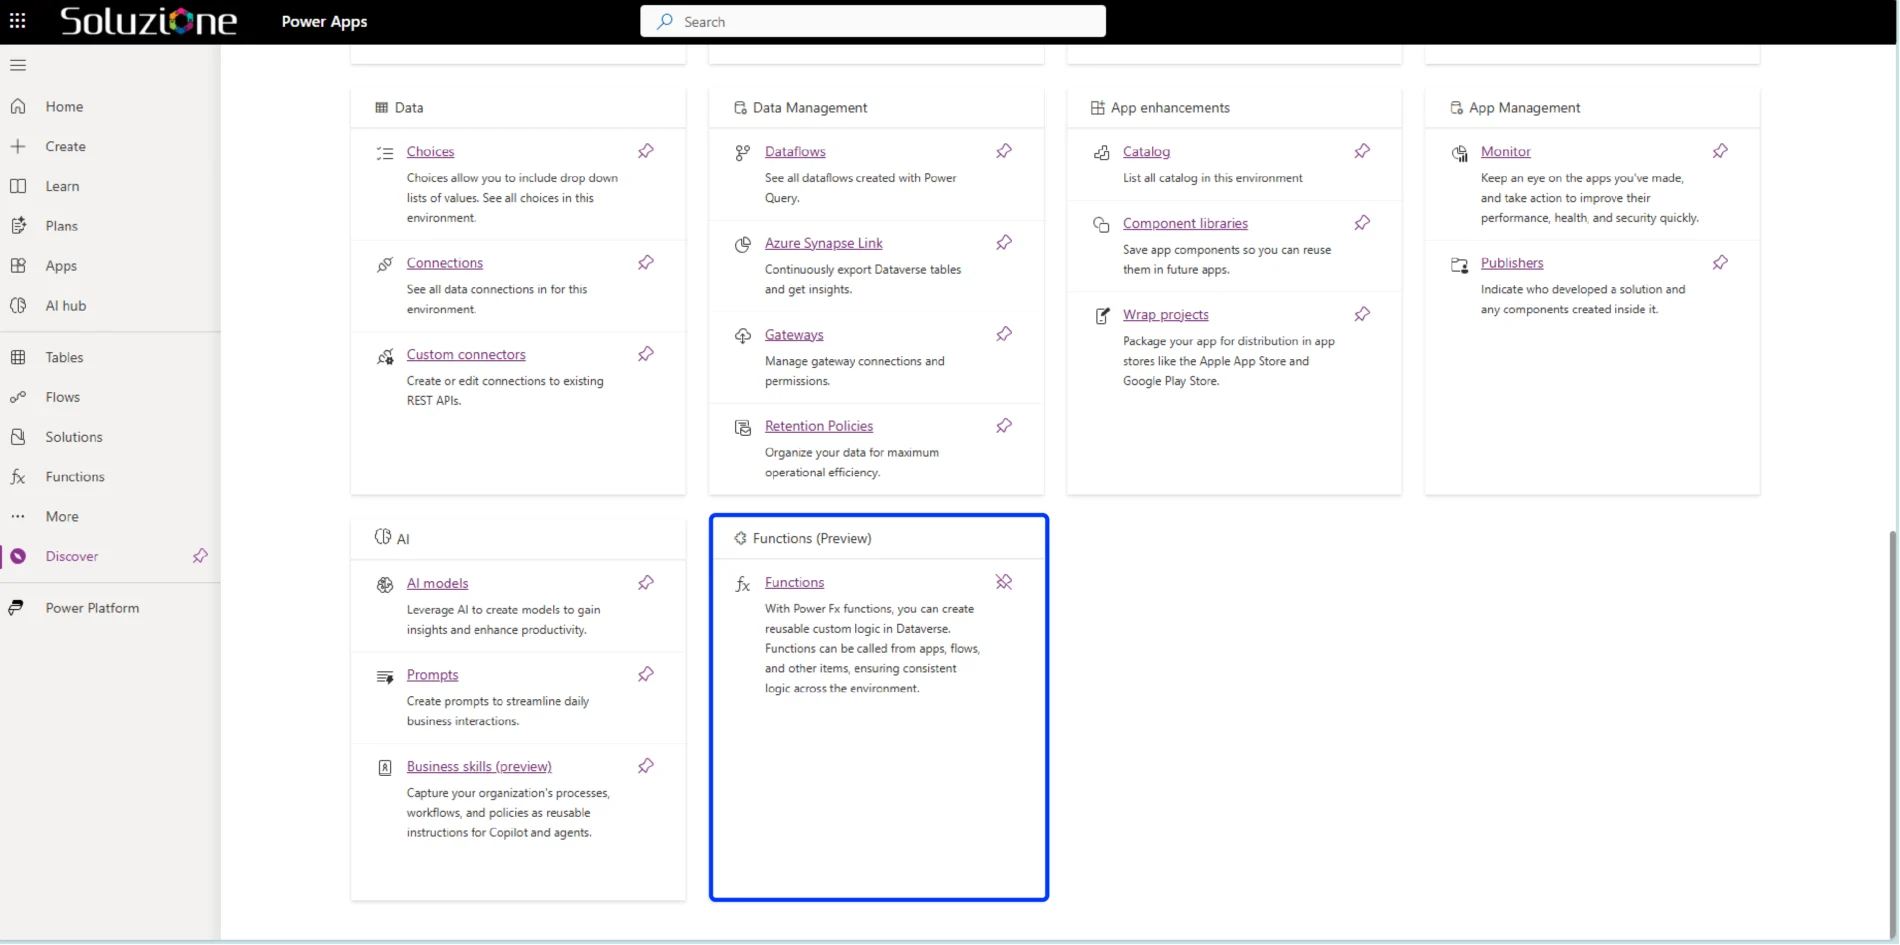
Task: Click the Business skills icon
Action: click(x=385, y=768)
